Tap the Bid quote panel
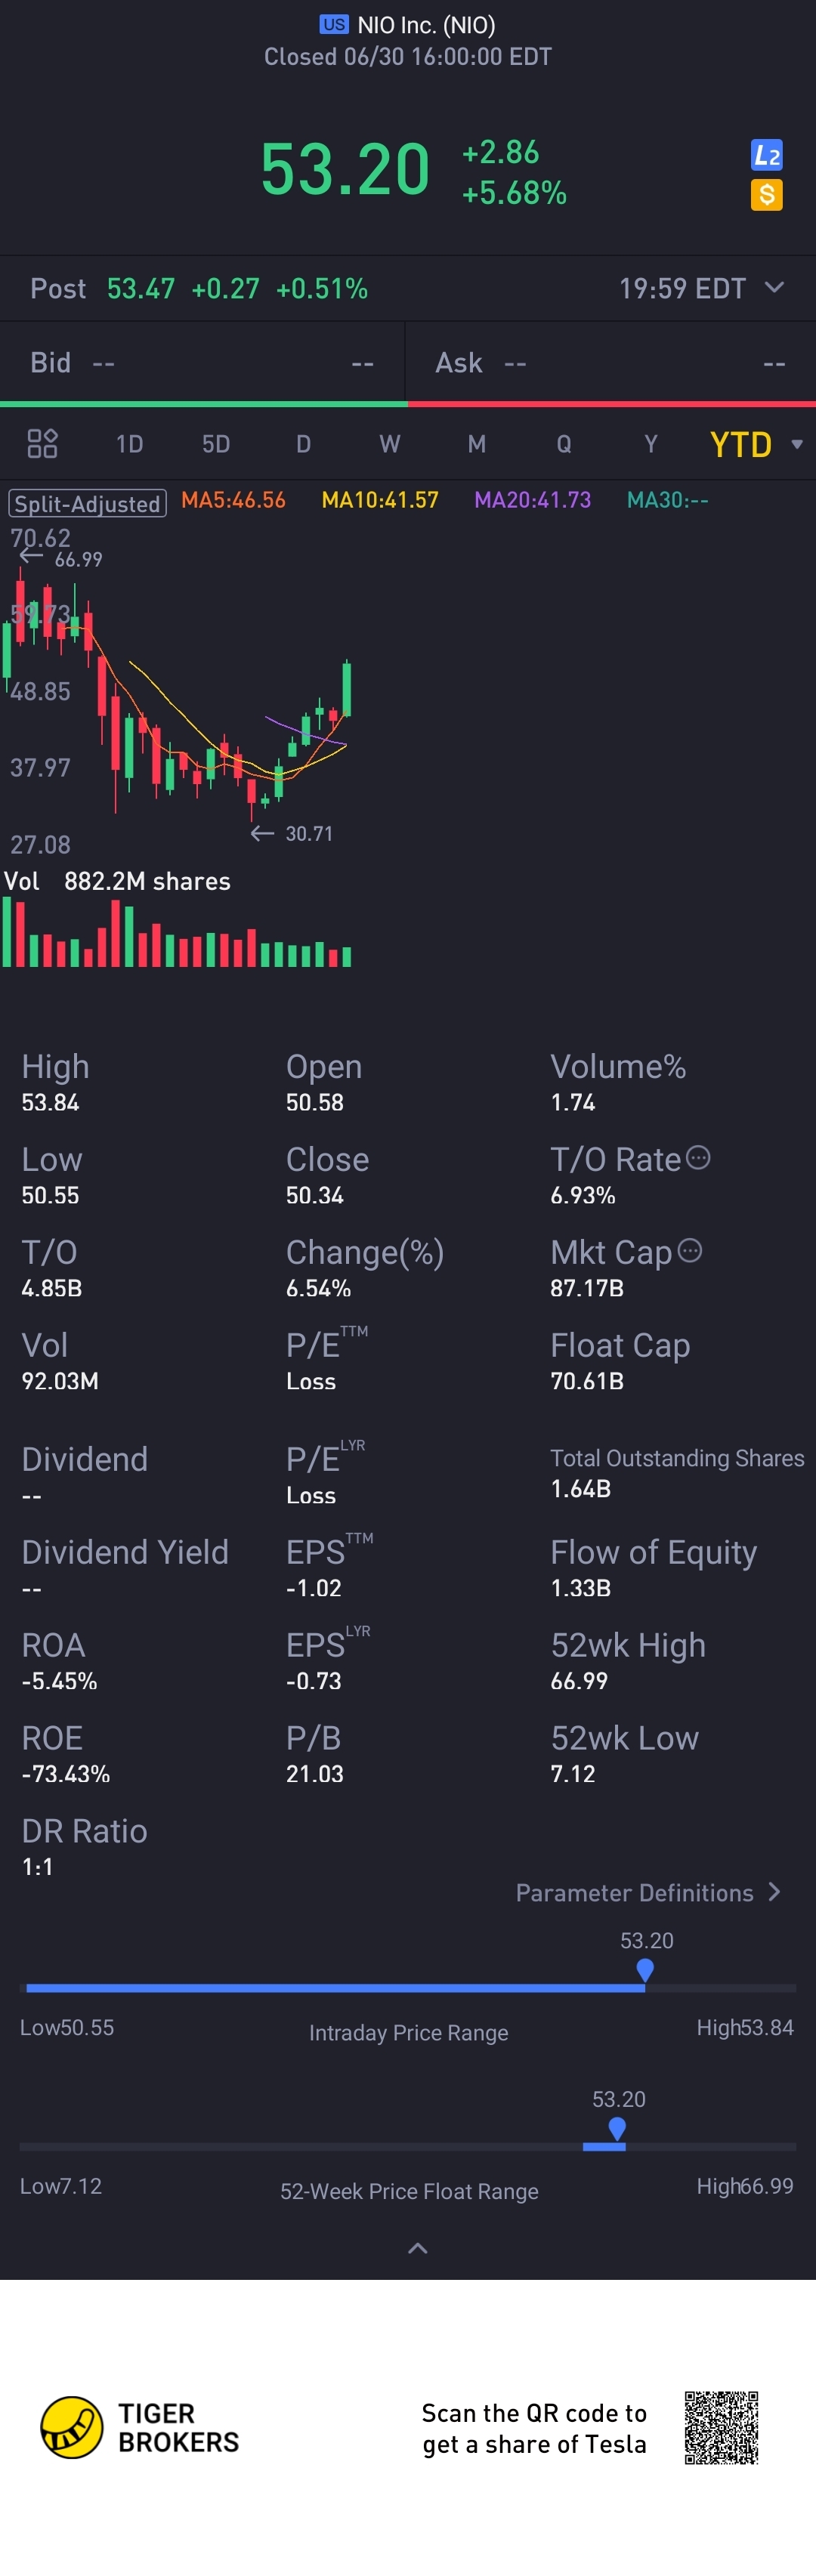This screenshot has height=2576, width=816. tap(202, 362)
